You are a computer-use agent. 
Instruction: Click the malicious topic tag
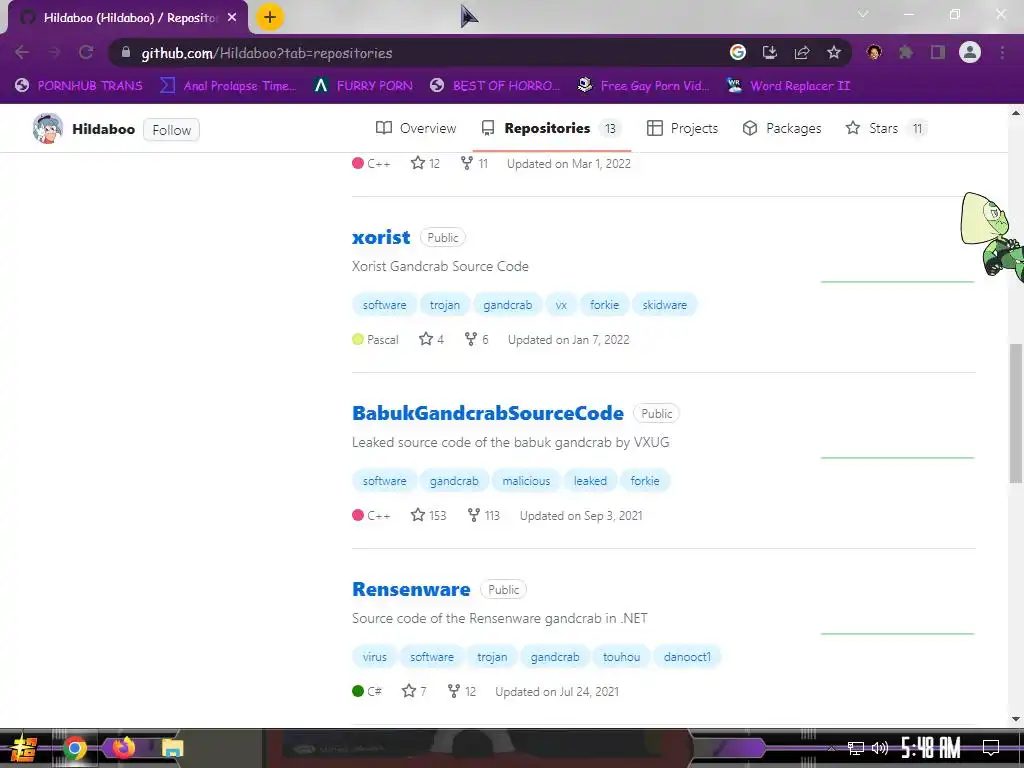526,481
